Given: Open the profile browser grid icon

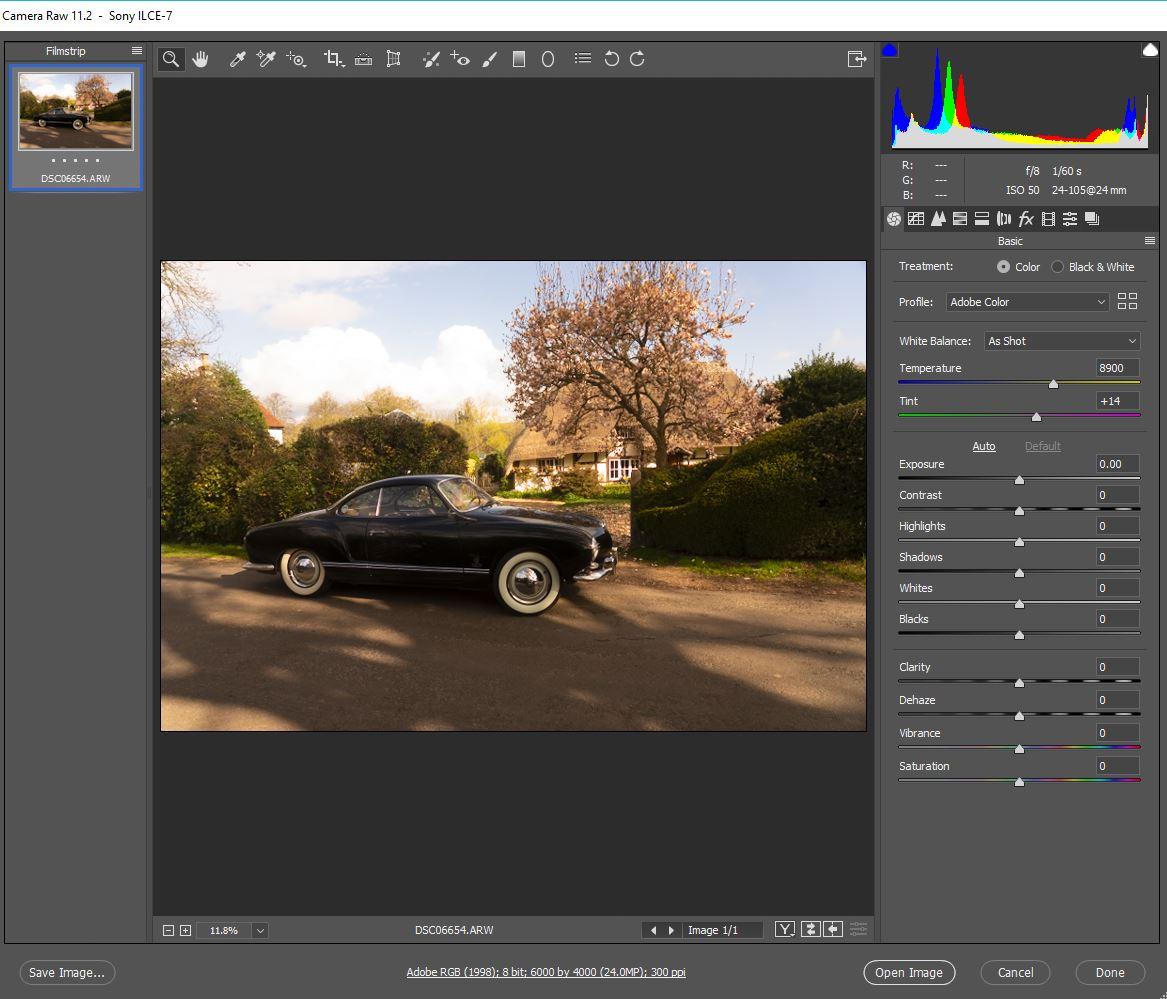Looking at the screenshot, I should (1127, 301).
